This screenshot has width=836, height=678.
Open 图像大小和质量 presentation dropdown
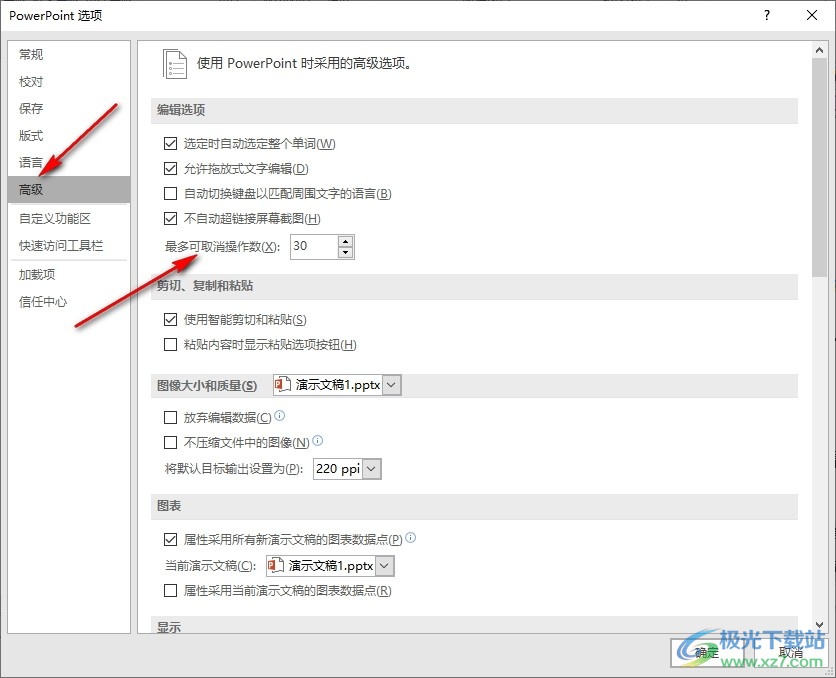coord(391,385)
